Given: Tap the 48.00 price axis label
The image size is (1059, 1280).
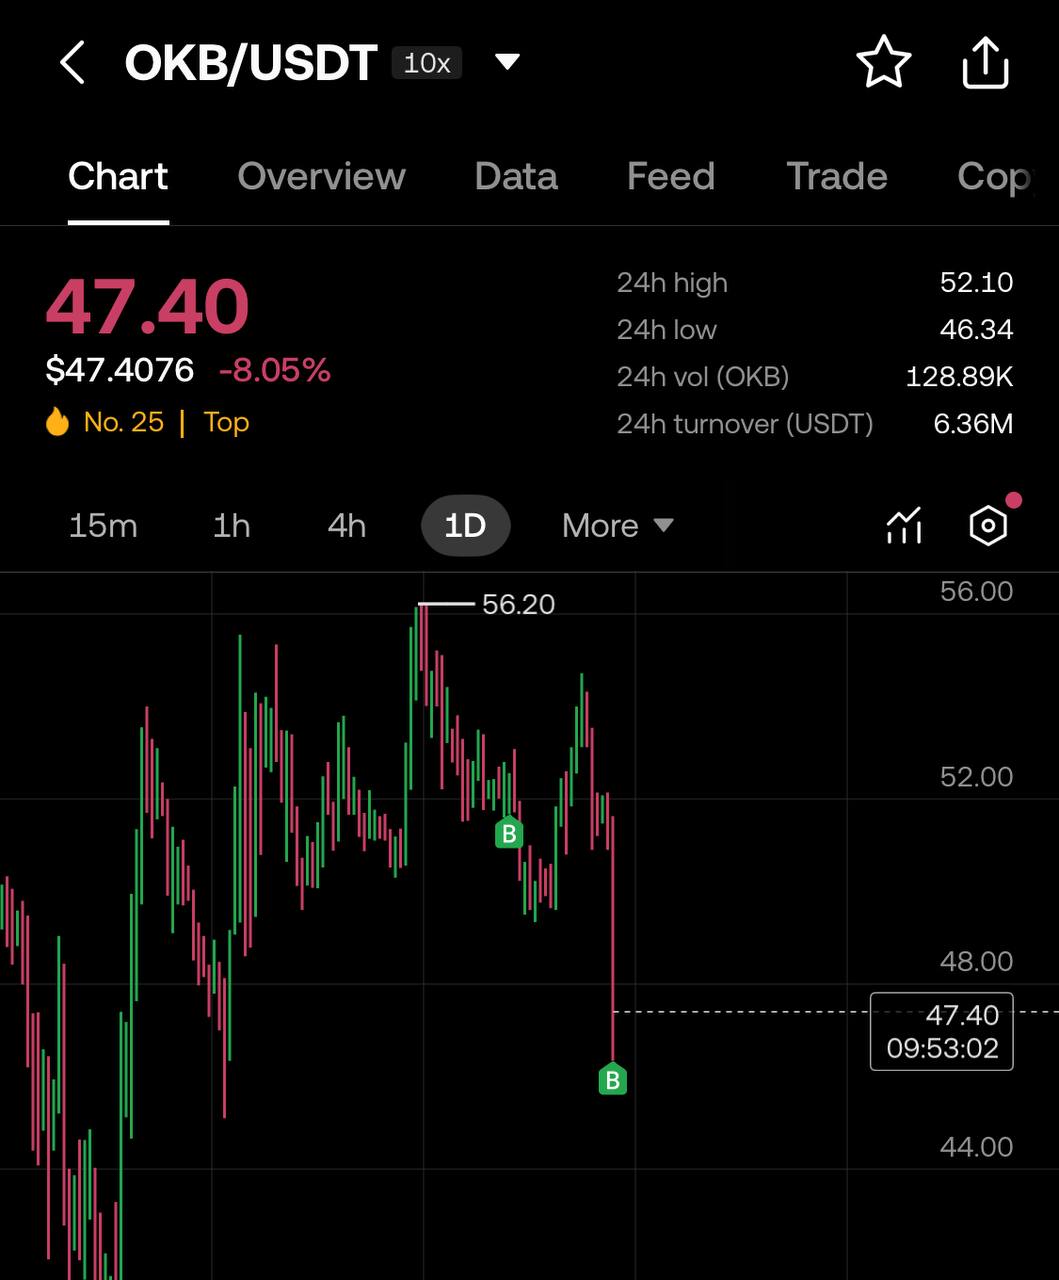Looking at the screenshot, I should 976,961.
